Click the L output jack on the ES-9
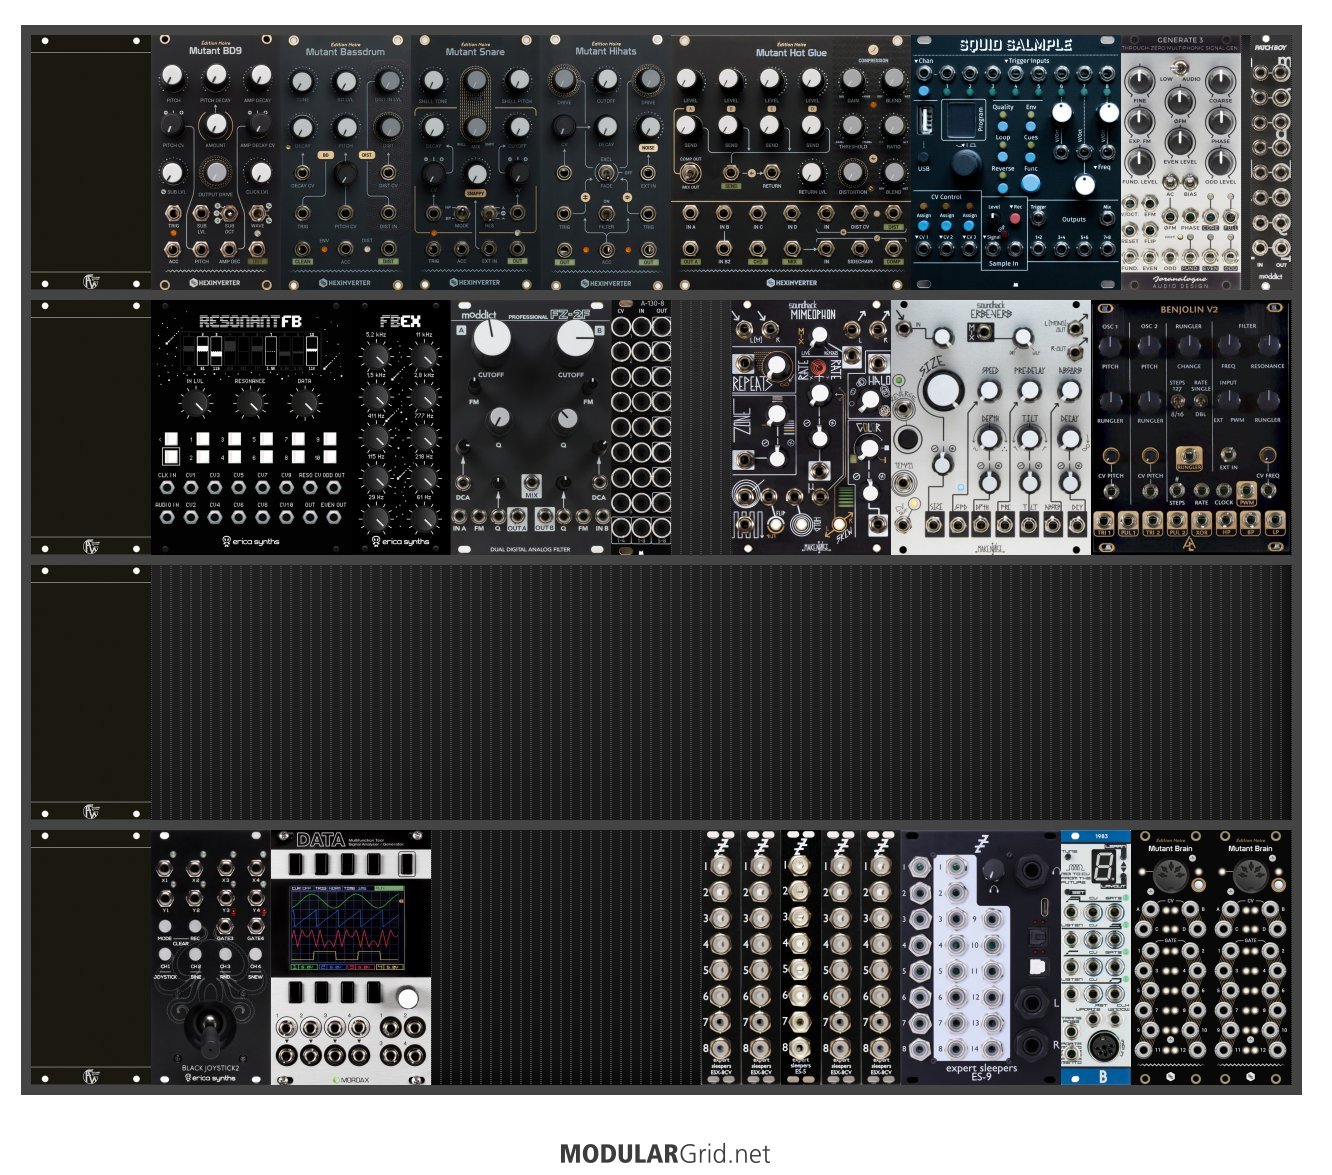Viewport: 1332px width, 1175px height. 1032,1002
